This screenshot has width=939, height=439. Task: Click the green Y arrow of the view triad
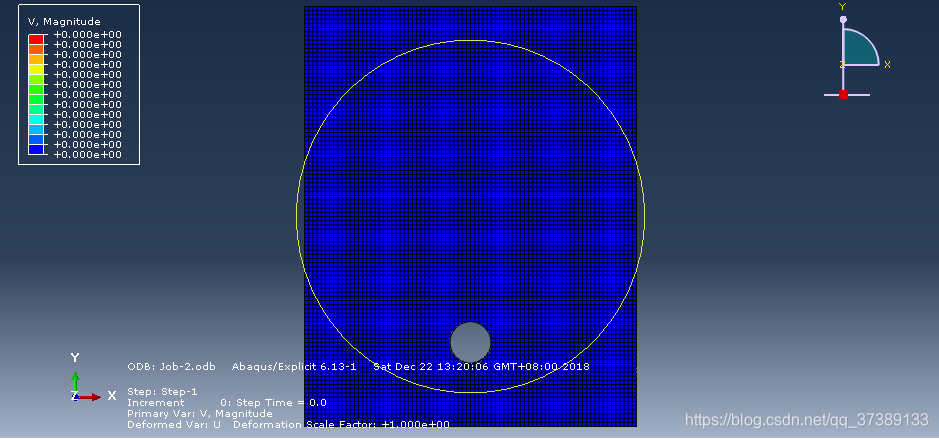pyautogui.click(x=75, y=381)
